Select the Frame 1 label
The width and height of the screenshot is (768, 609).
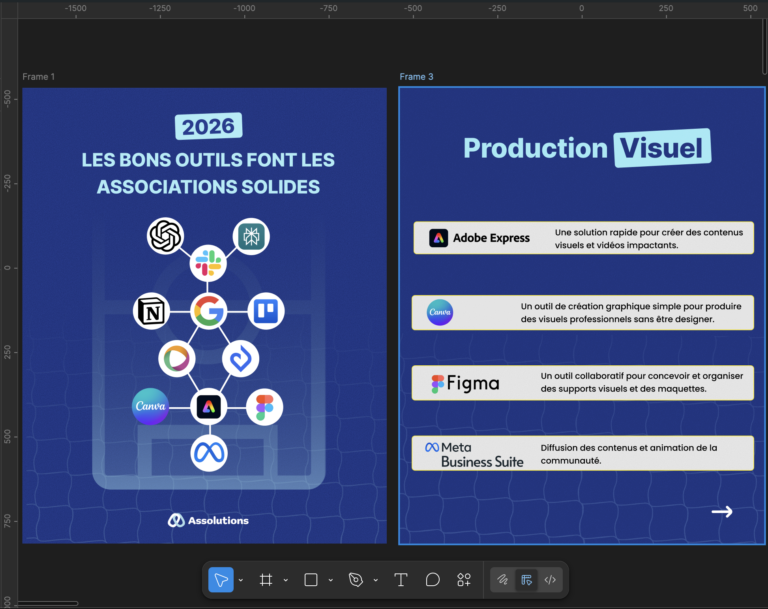coord(39,77)
